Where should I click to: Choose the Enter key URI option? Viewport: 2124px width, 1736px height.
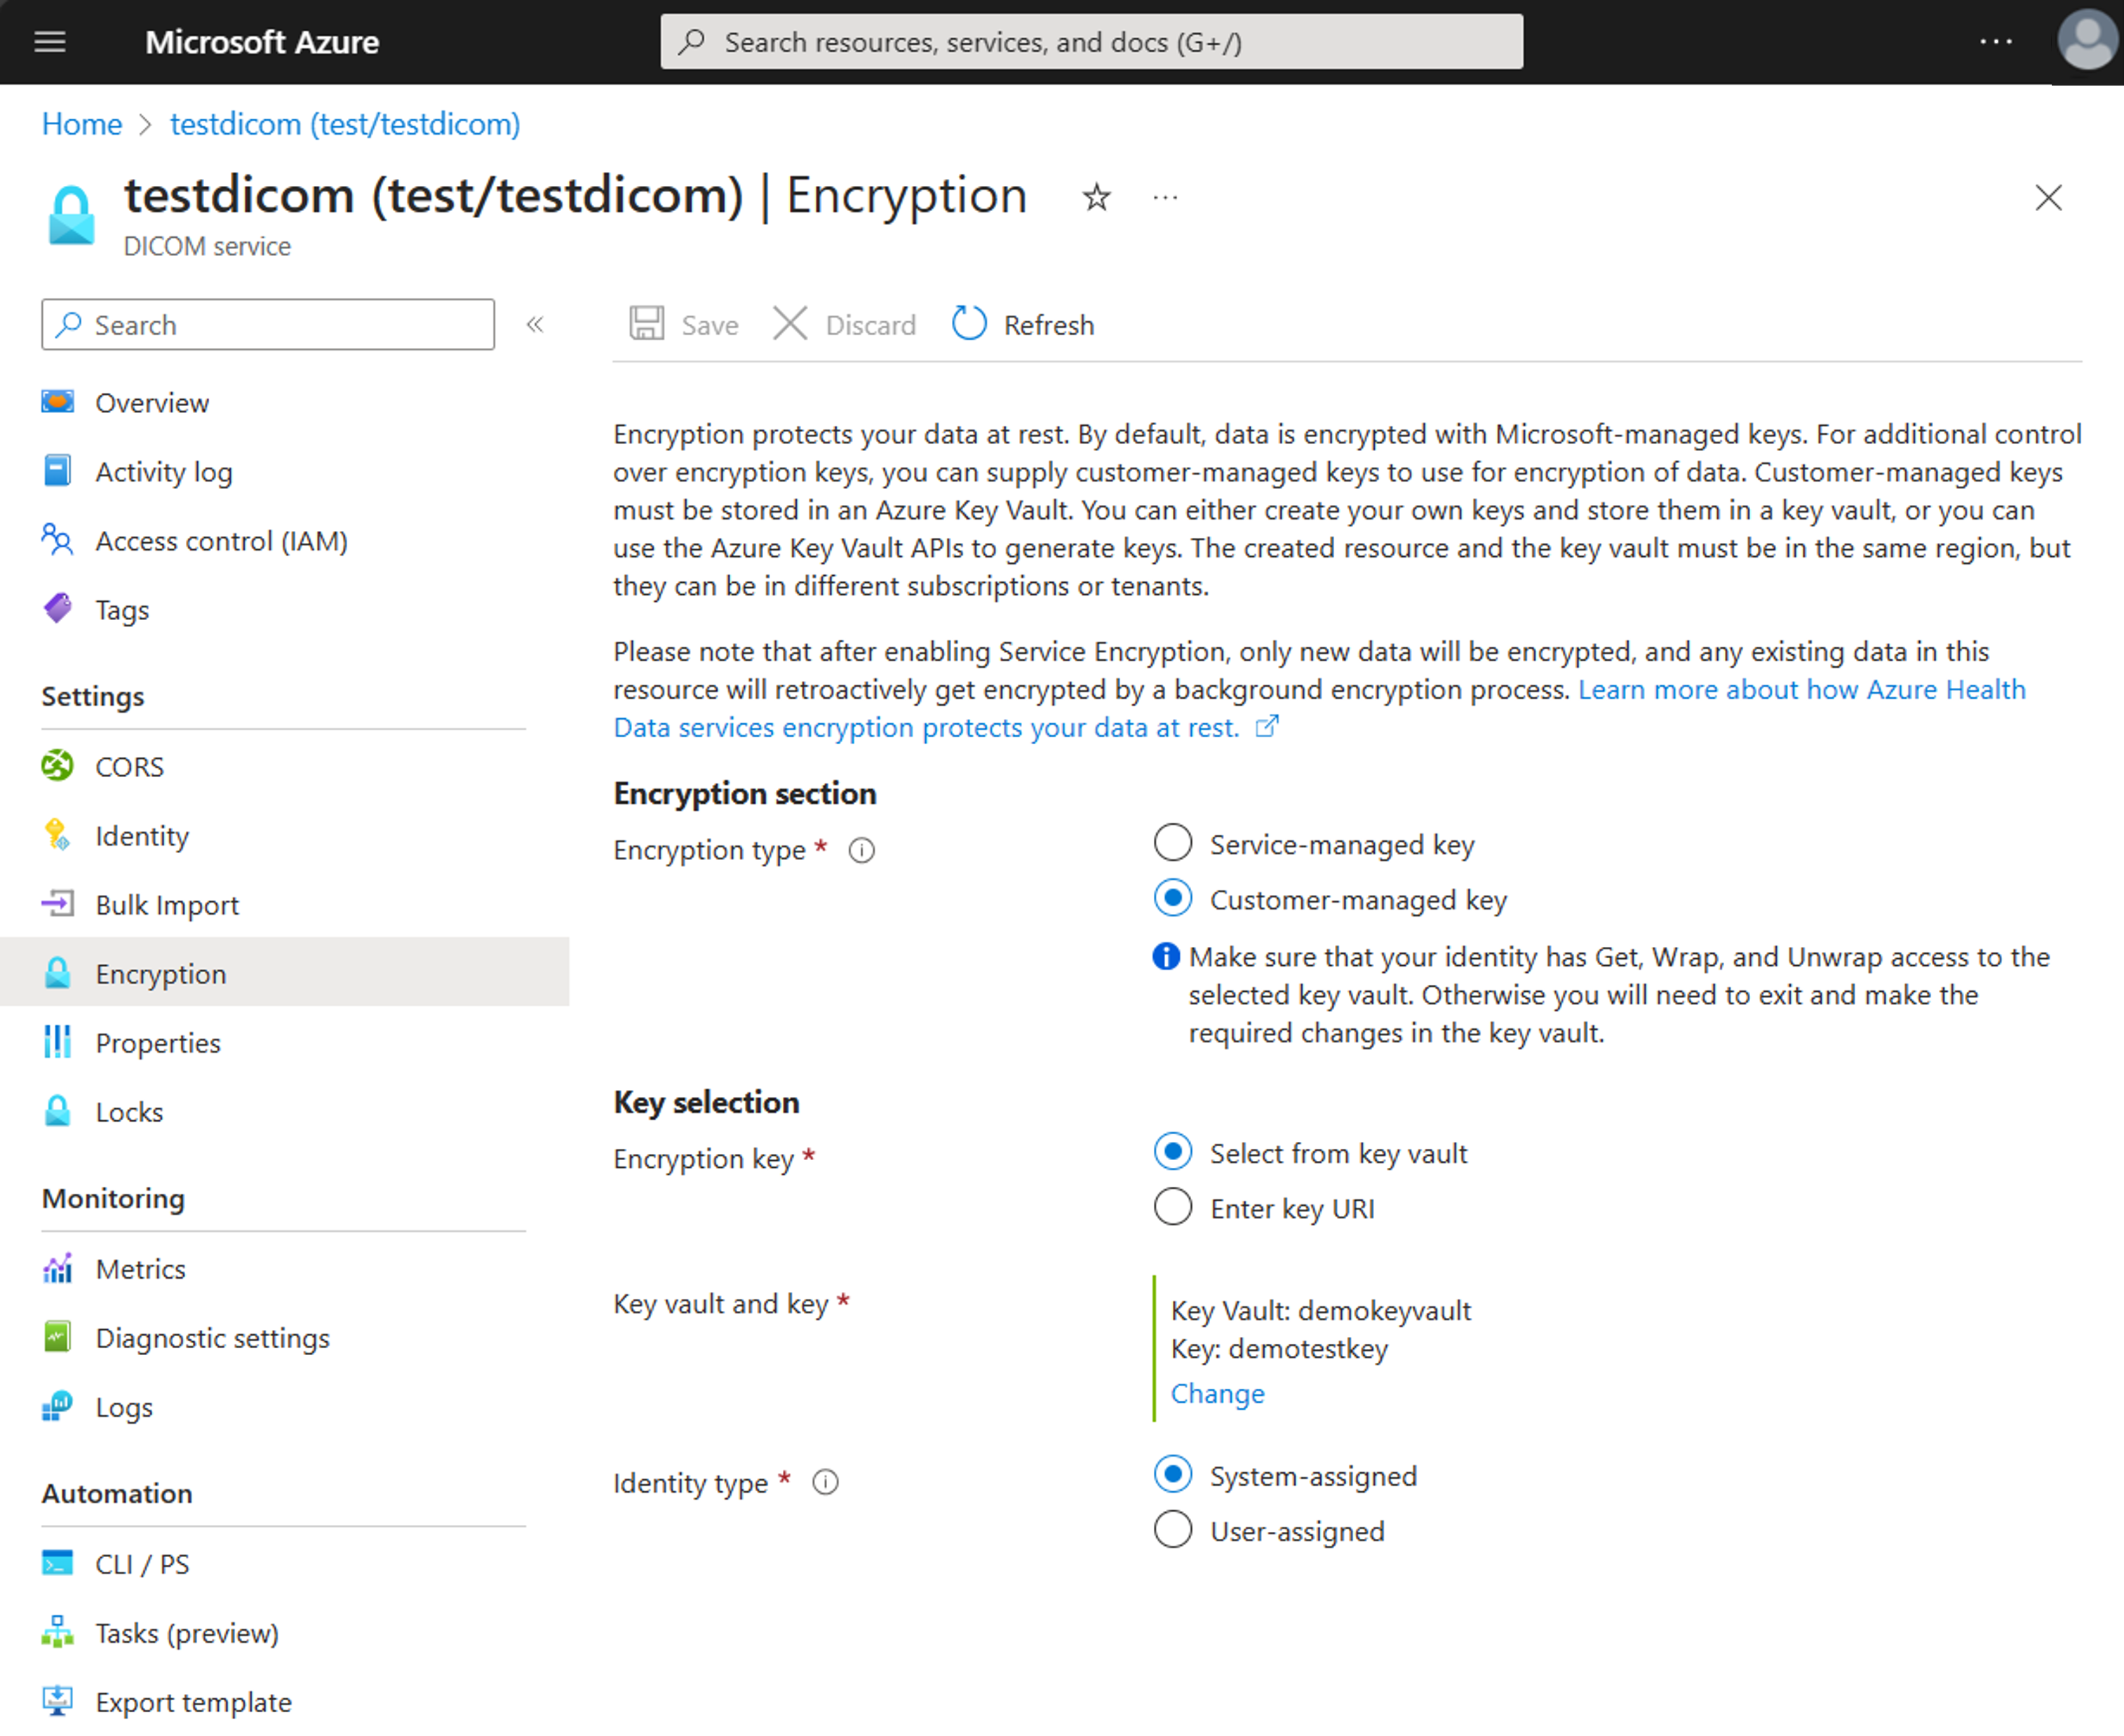pyautogui.click(x=1173, y=1207)
